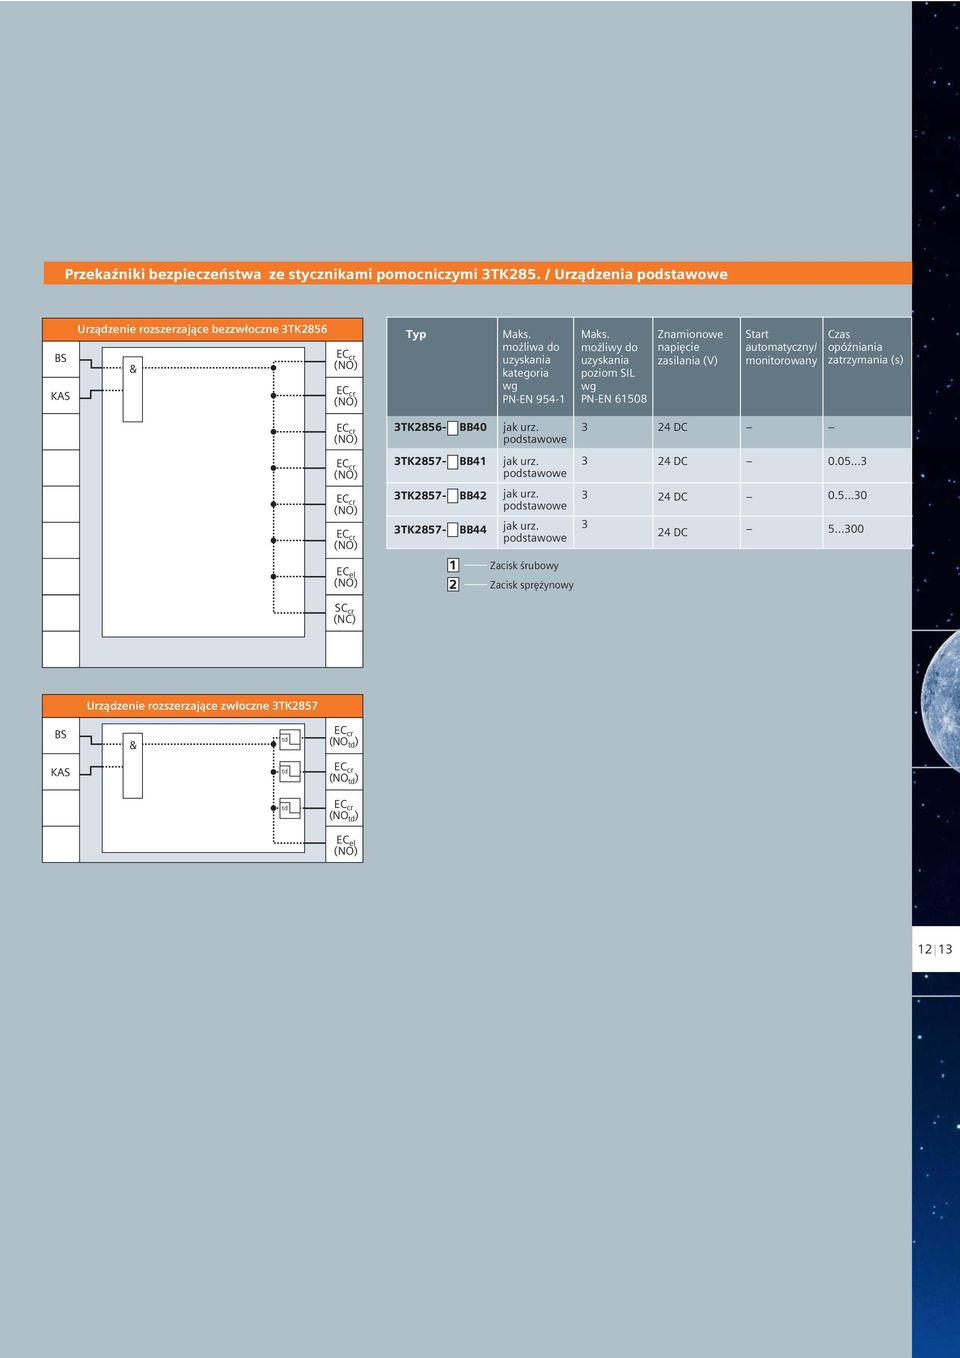Click the 'Czas opóźniania zatrzymania (s)' header
Viewport: 960px width, 1358px height.
point(865,347)
